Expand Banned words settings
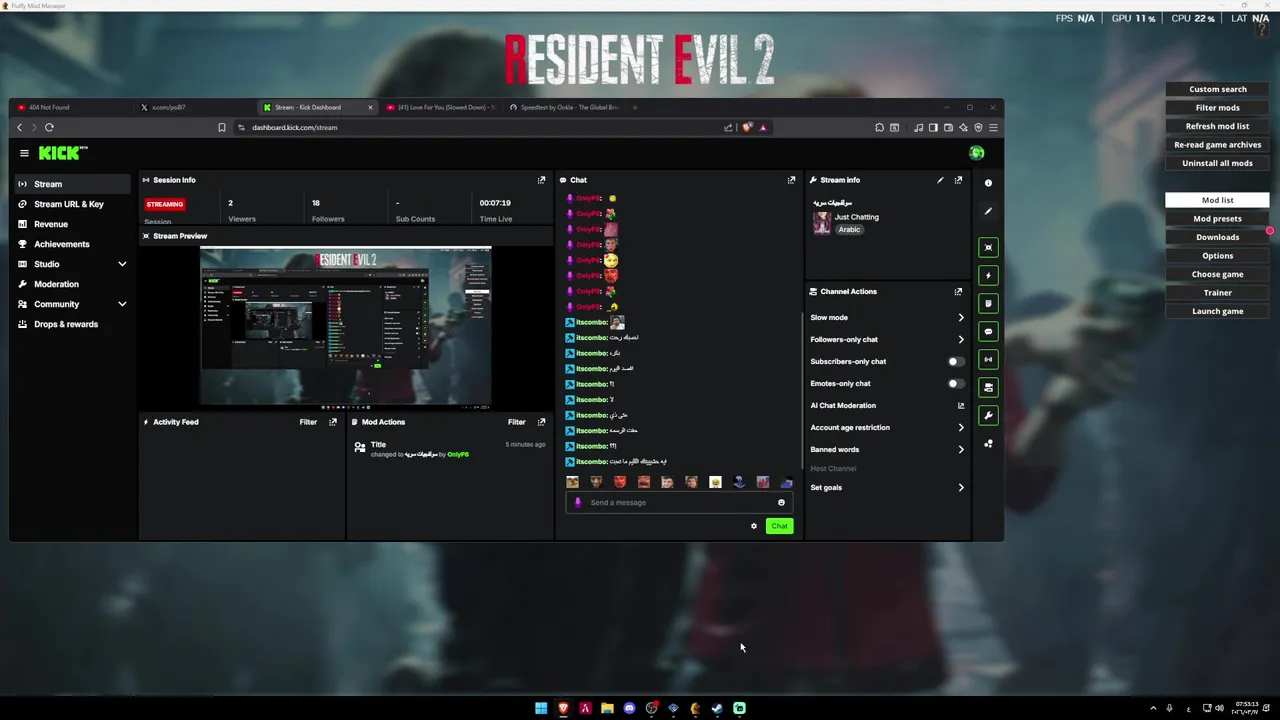 point(961,449)
